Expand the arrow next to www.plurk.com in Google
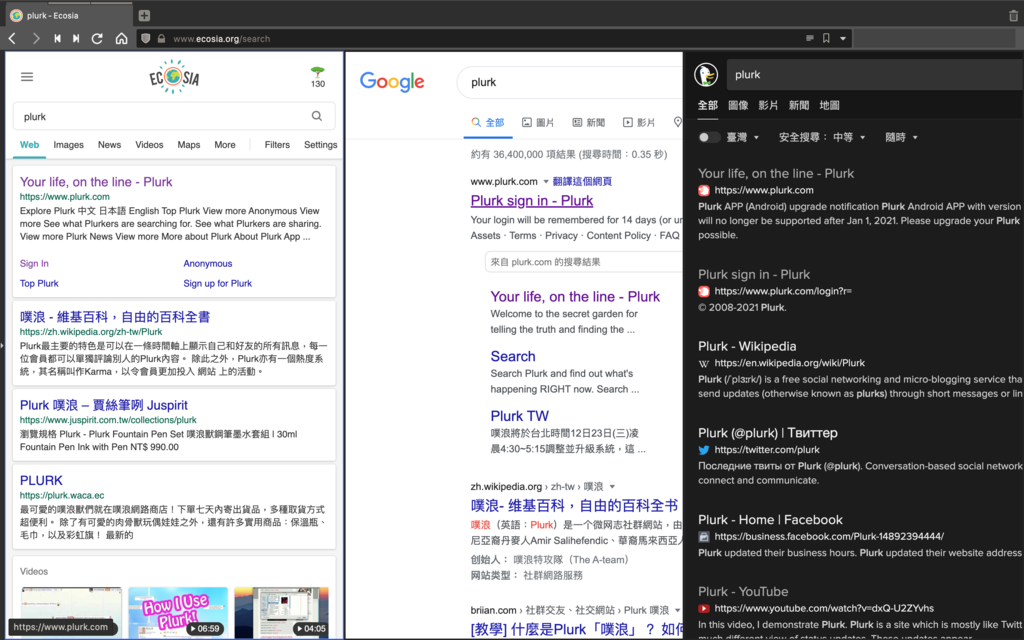 546,182
